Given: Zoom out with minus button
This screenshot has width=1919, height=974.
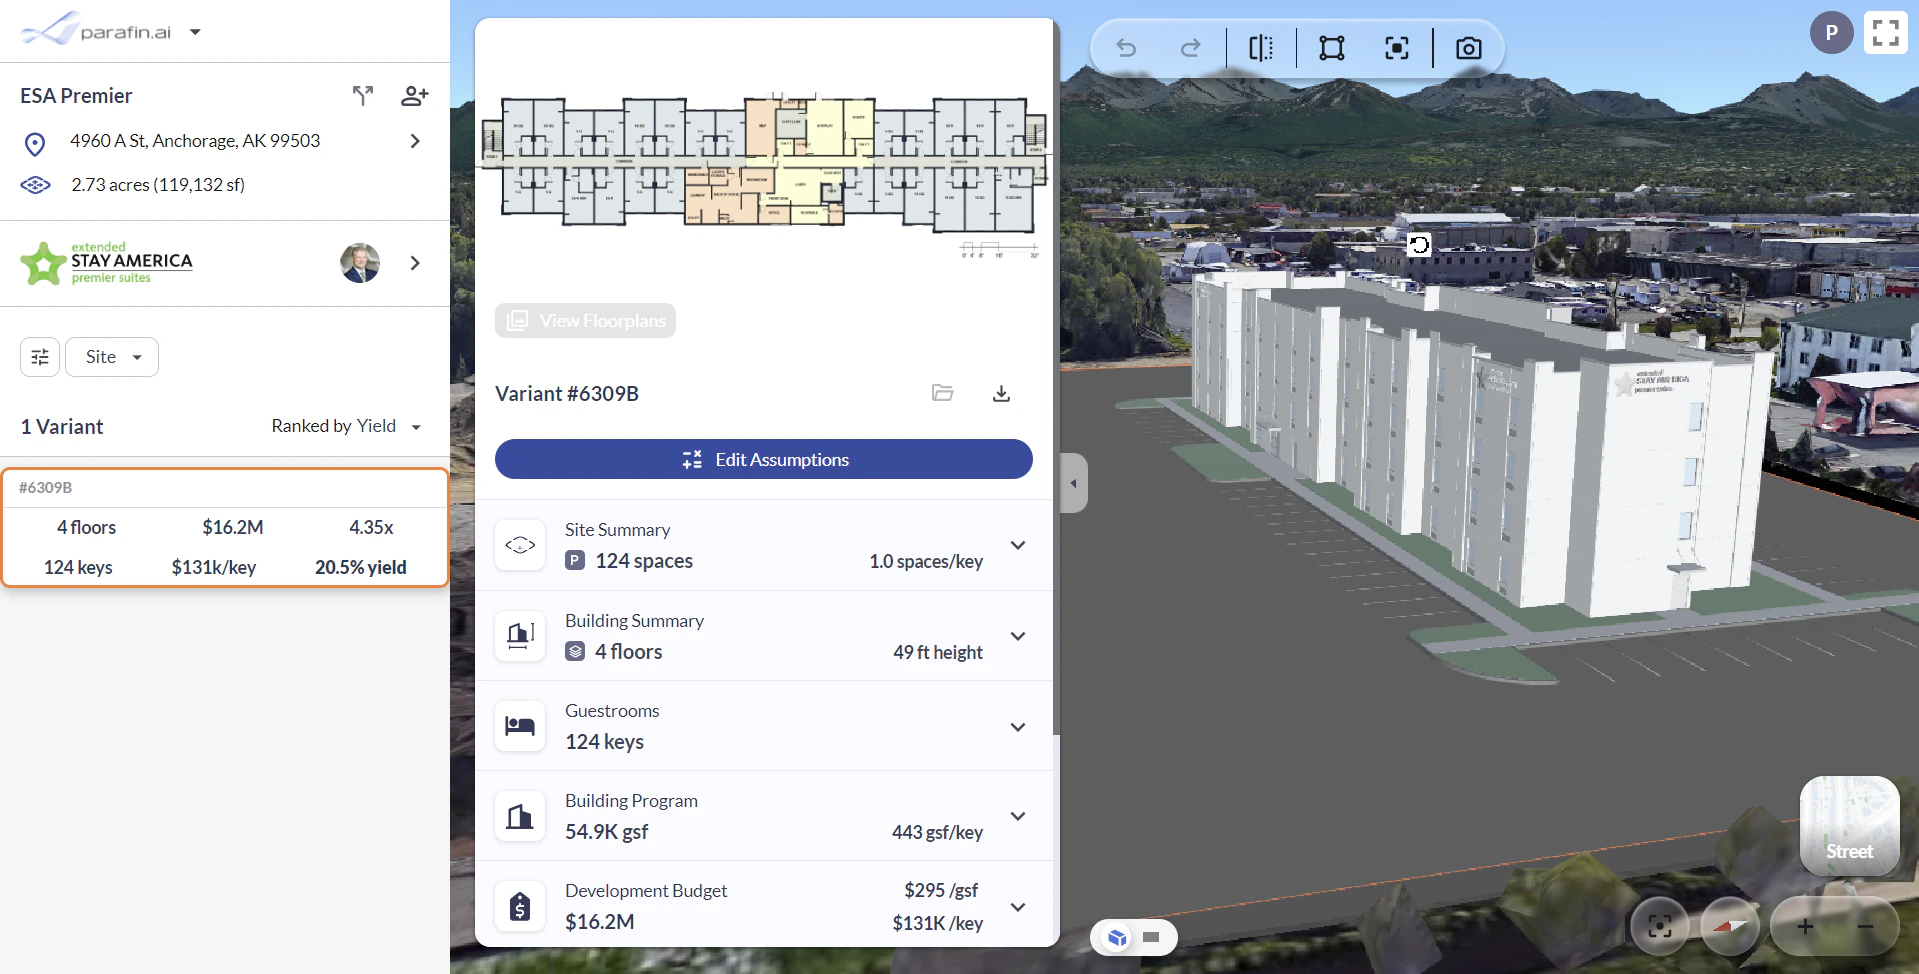Looking at the screenshot, I should point(1865,926).
